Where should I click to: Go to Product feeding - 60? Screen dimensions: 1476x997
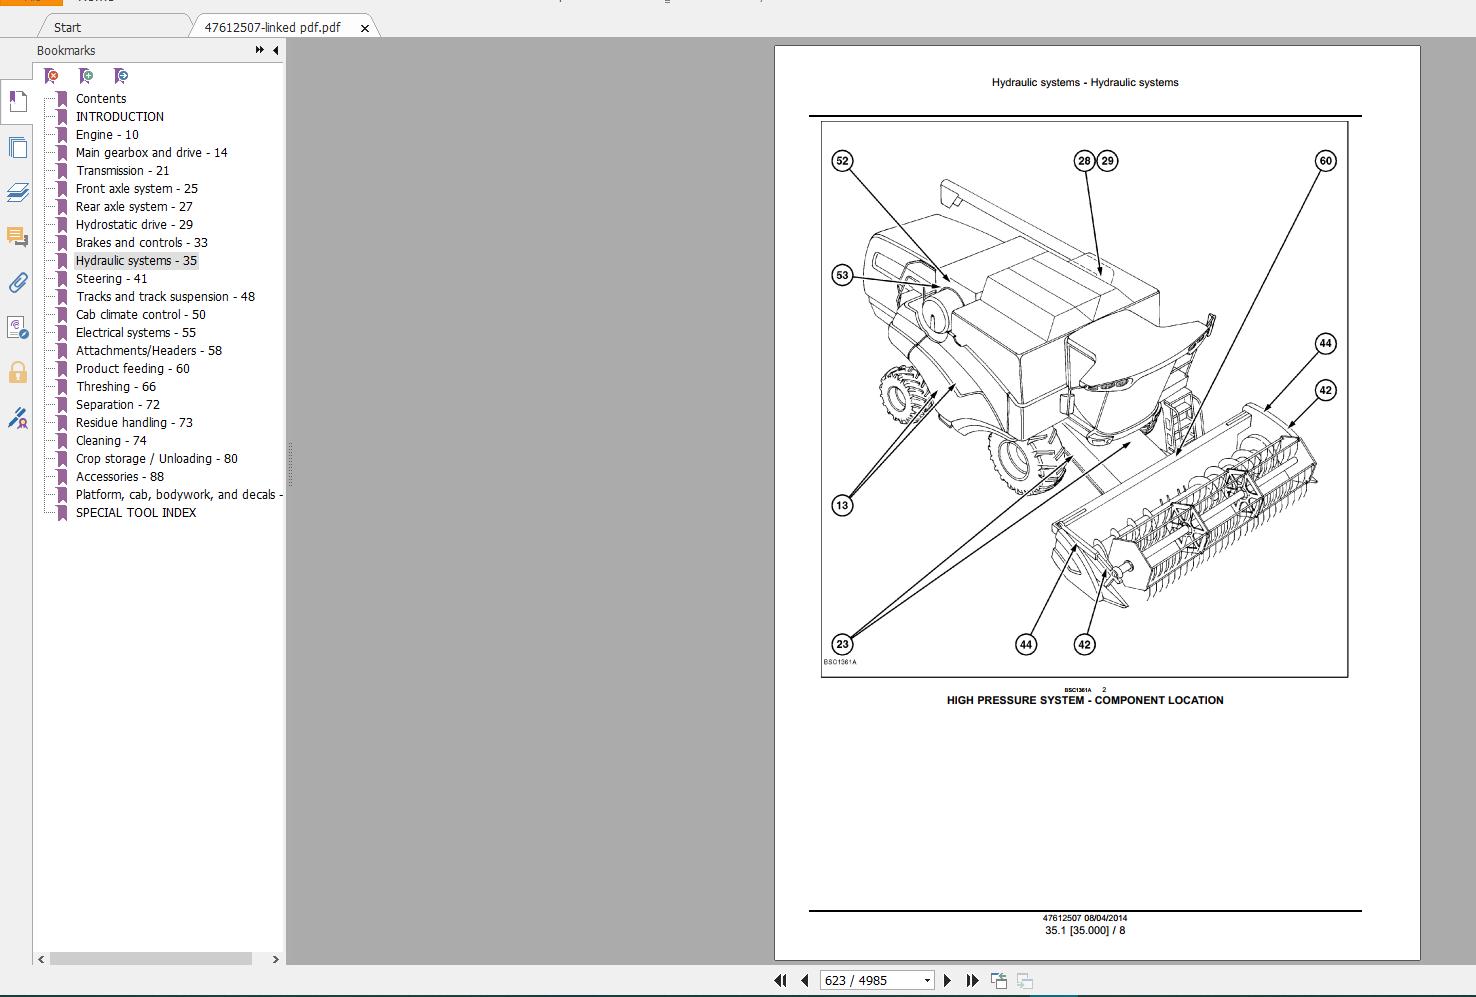click(133, 368)
